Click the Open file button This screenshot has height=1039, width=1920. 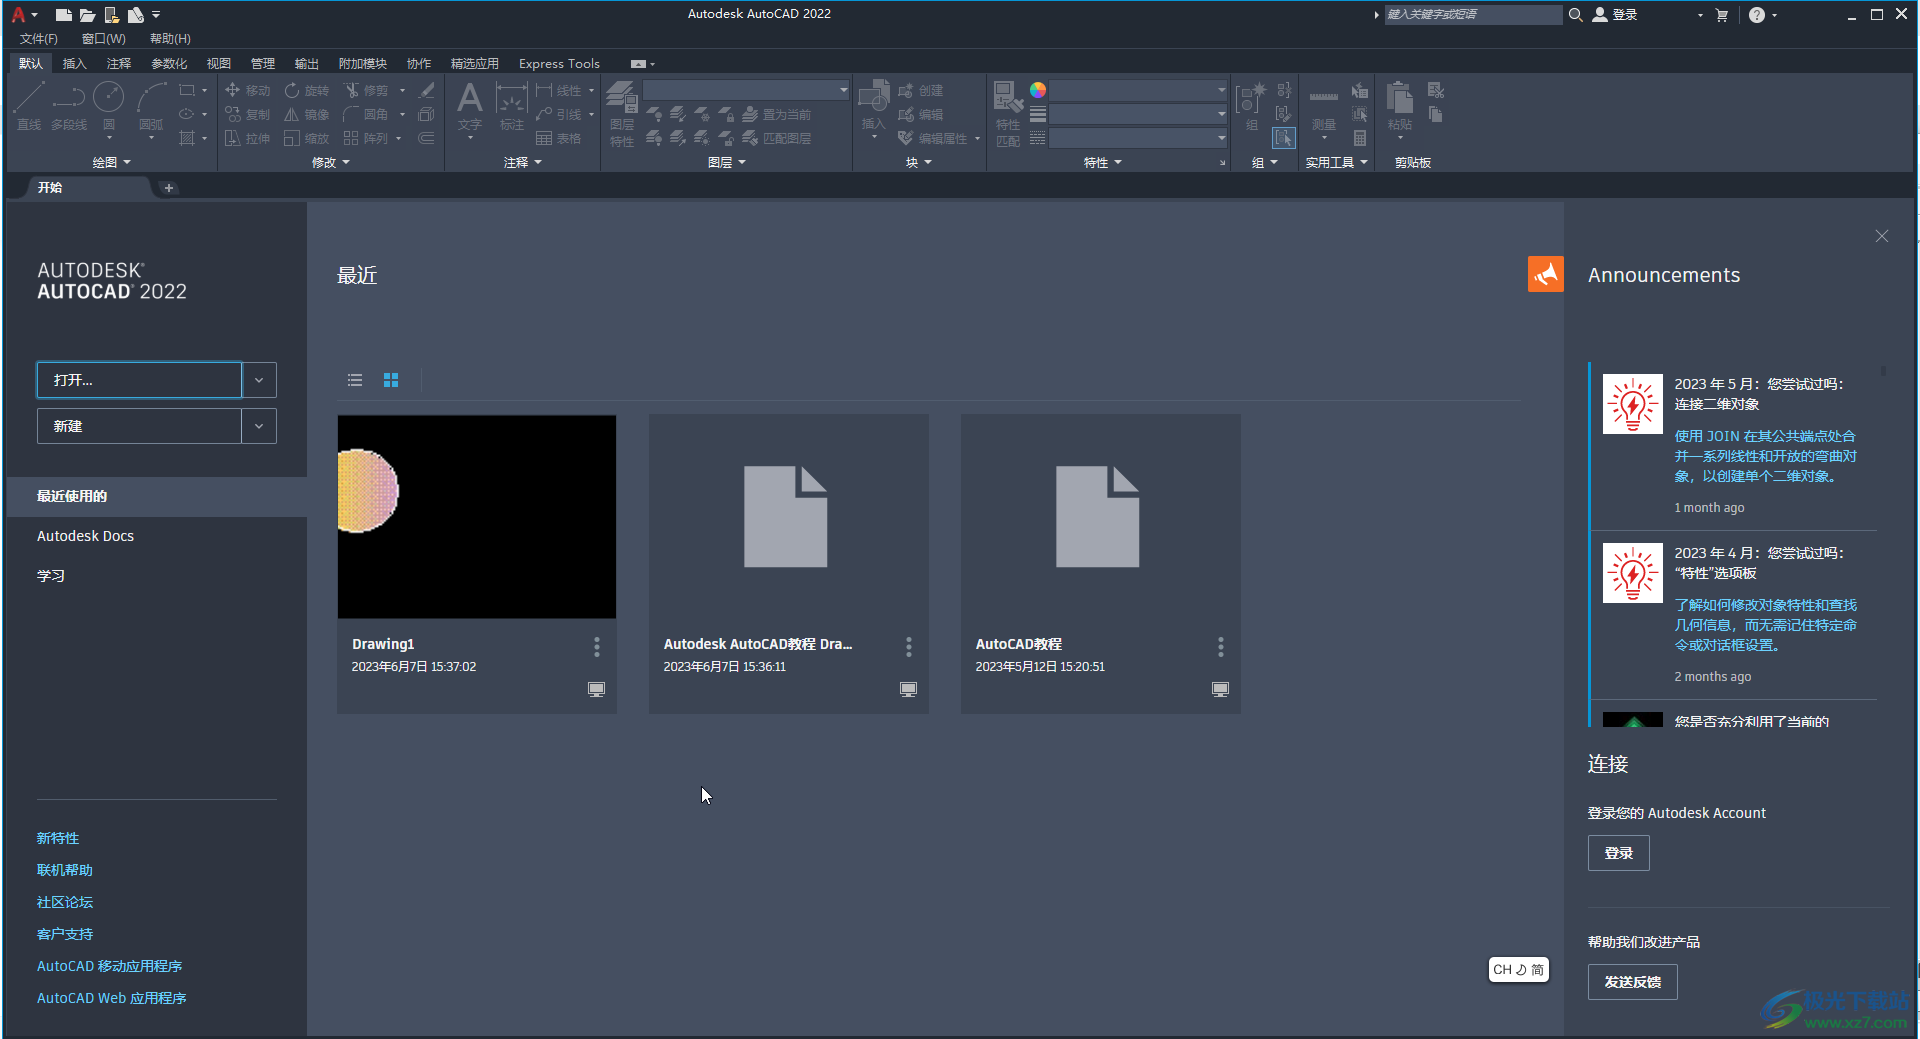point(139,380)
